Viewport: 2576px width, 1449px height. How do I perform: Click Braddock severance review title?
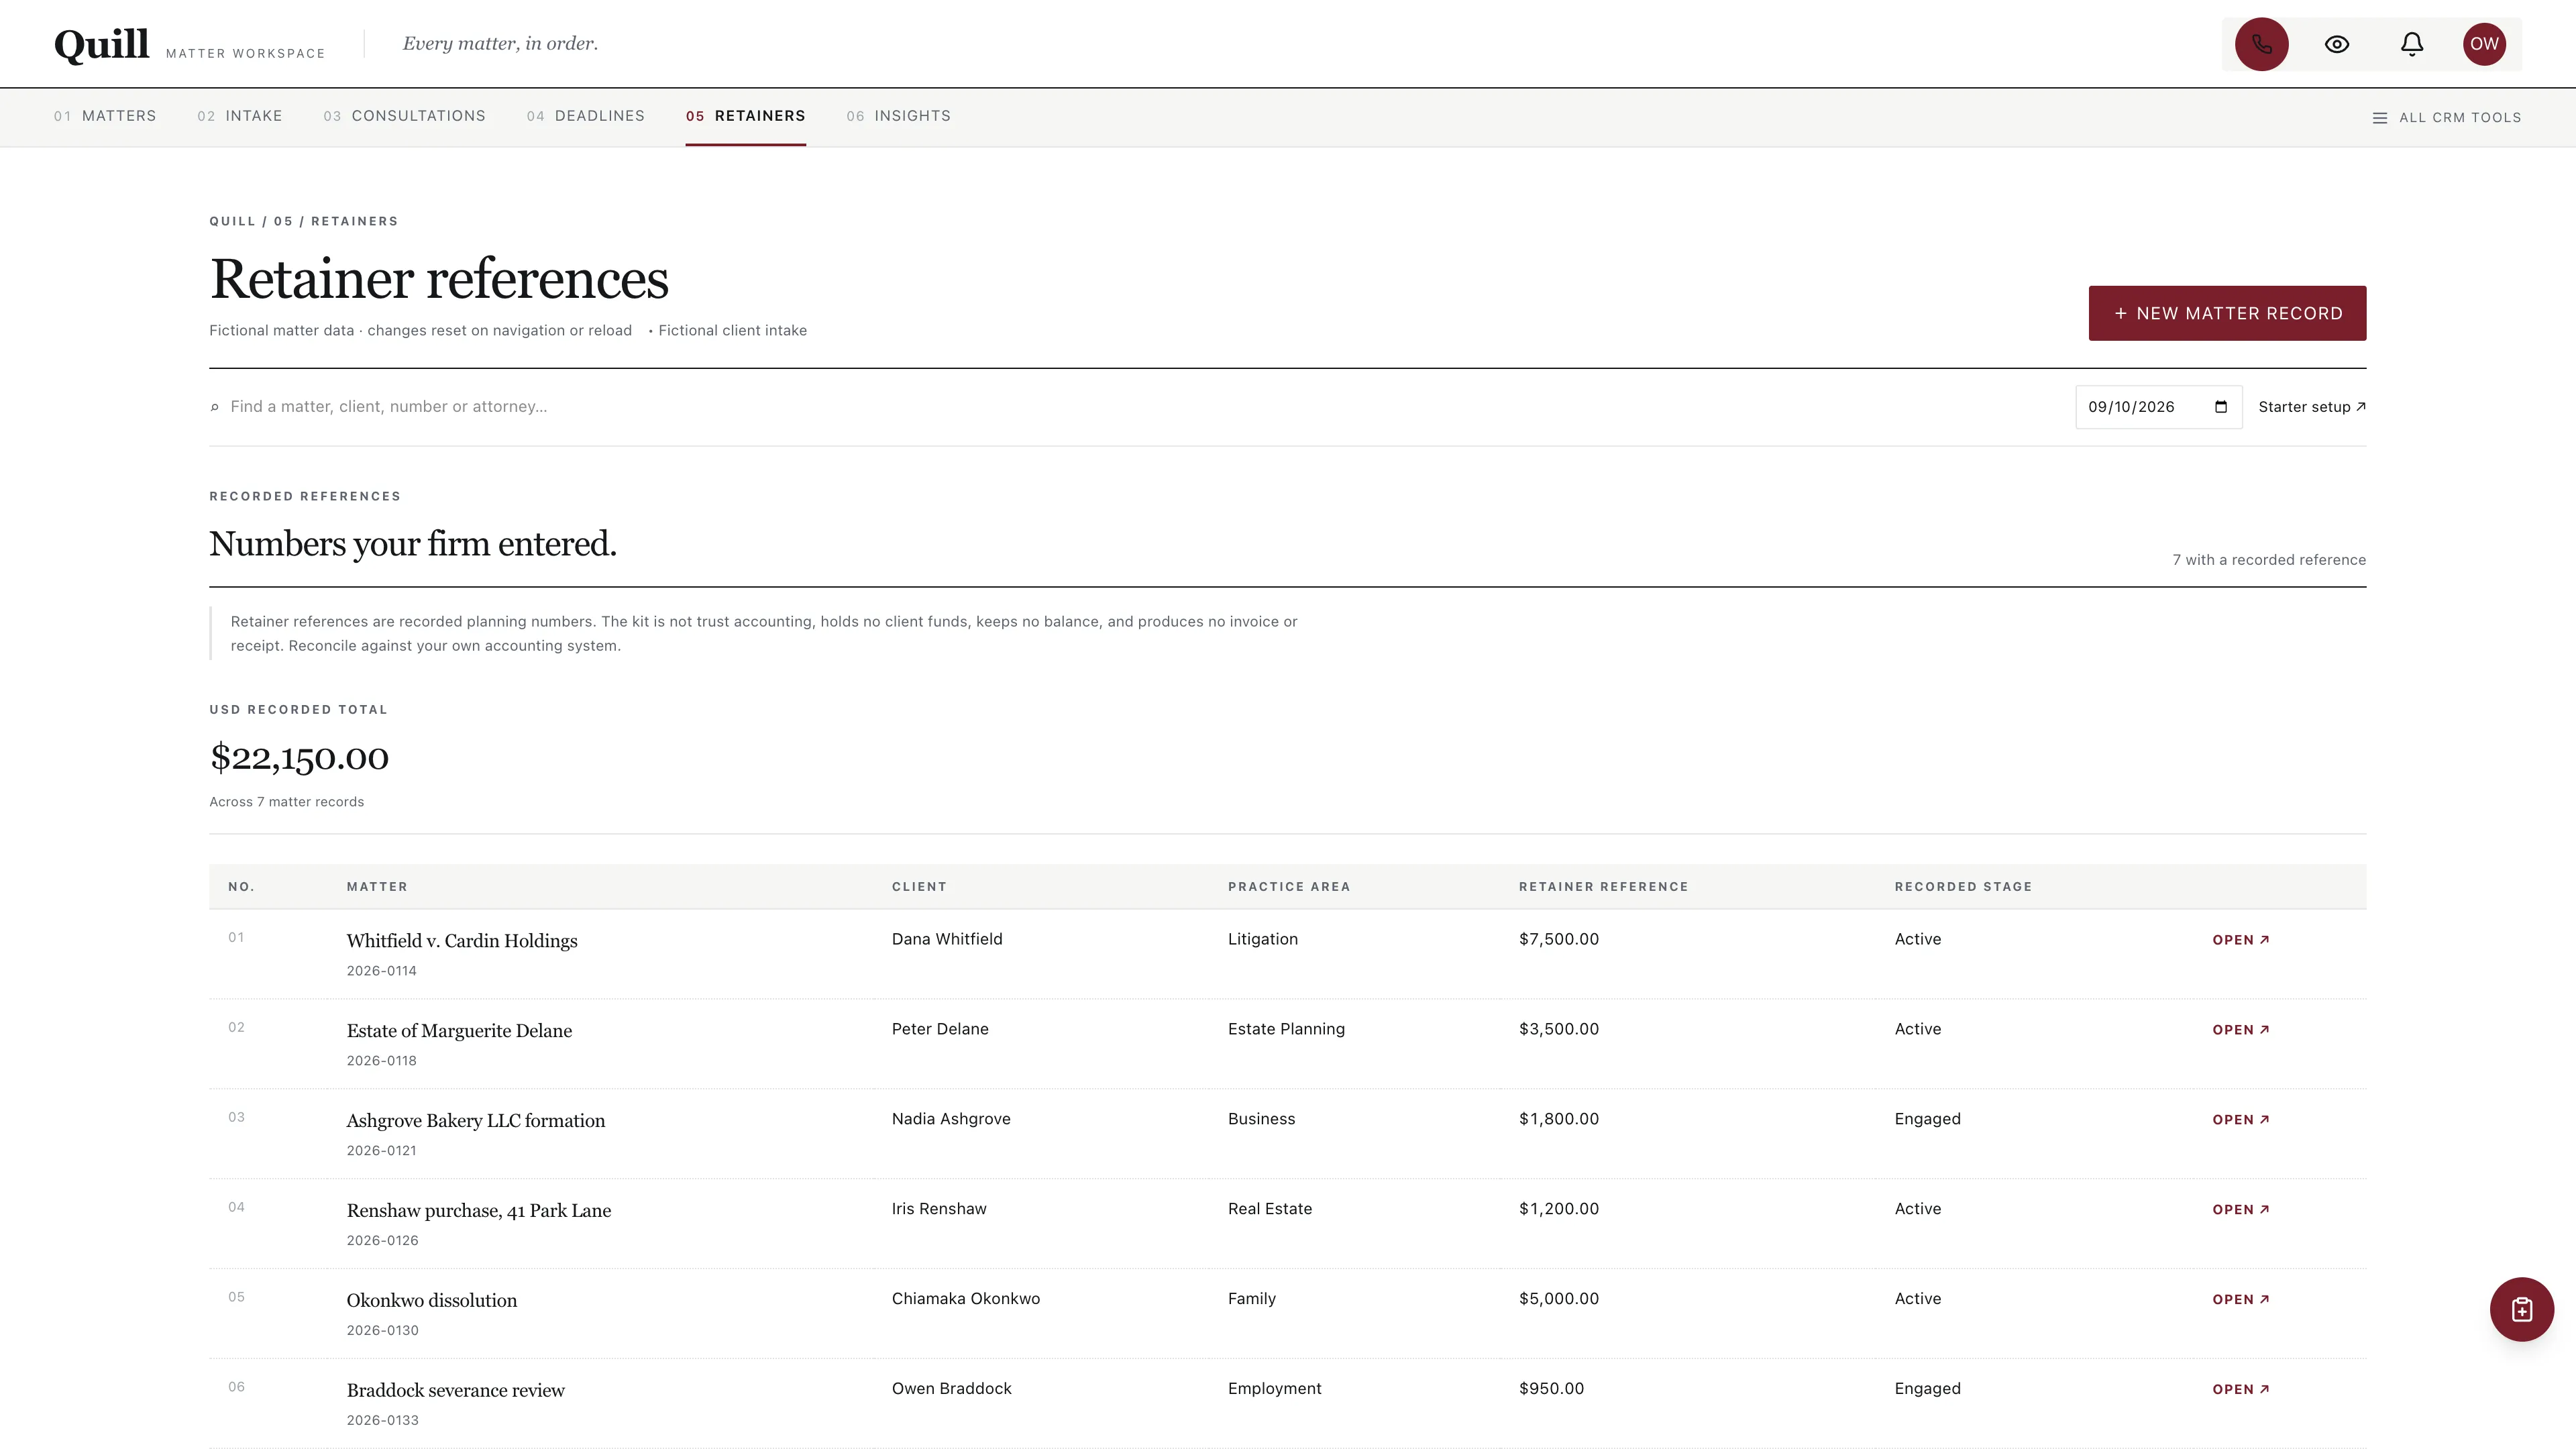point(456,1391)
